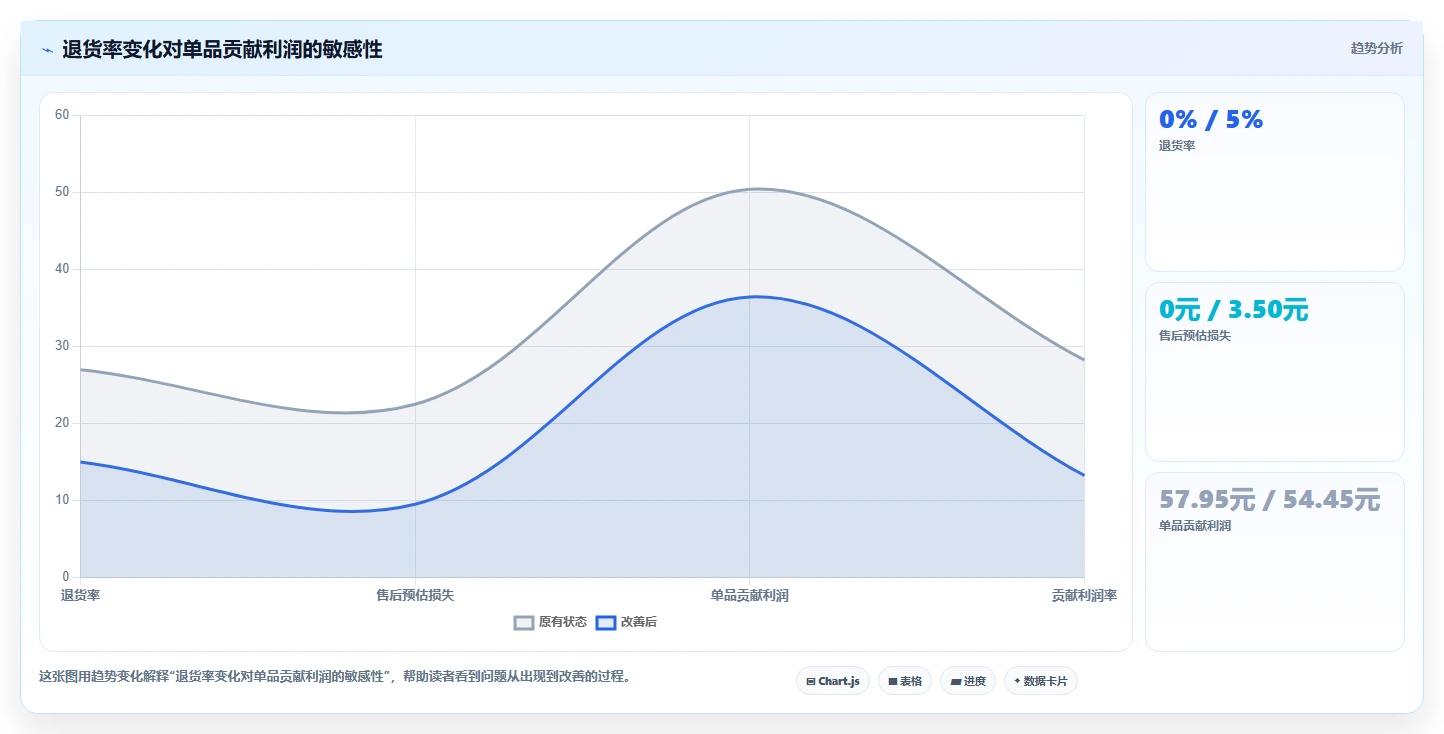Open the 售后预估损失 data card
Viewport: 1444px width, 734px height.
(1275, 372)
